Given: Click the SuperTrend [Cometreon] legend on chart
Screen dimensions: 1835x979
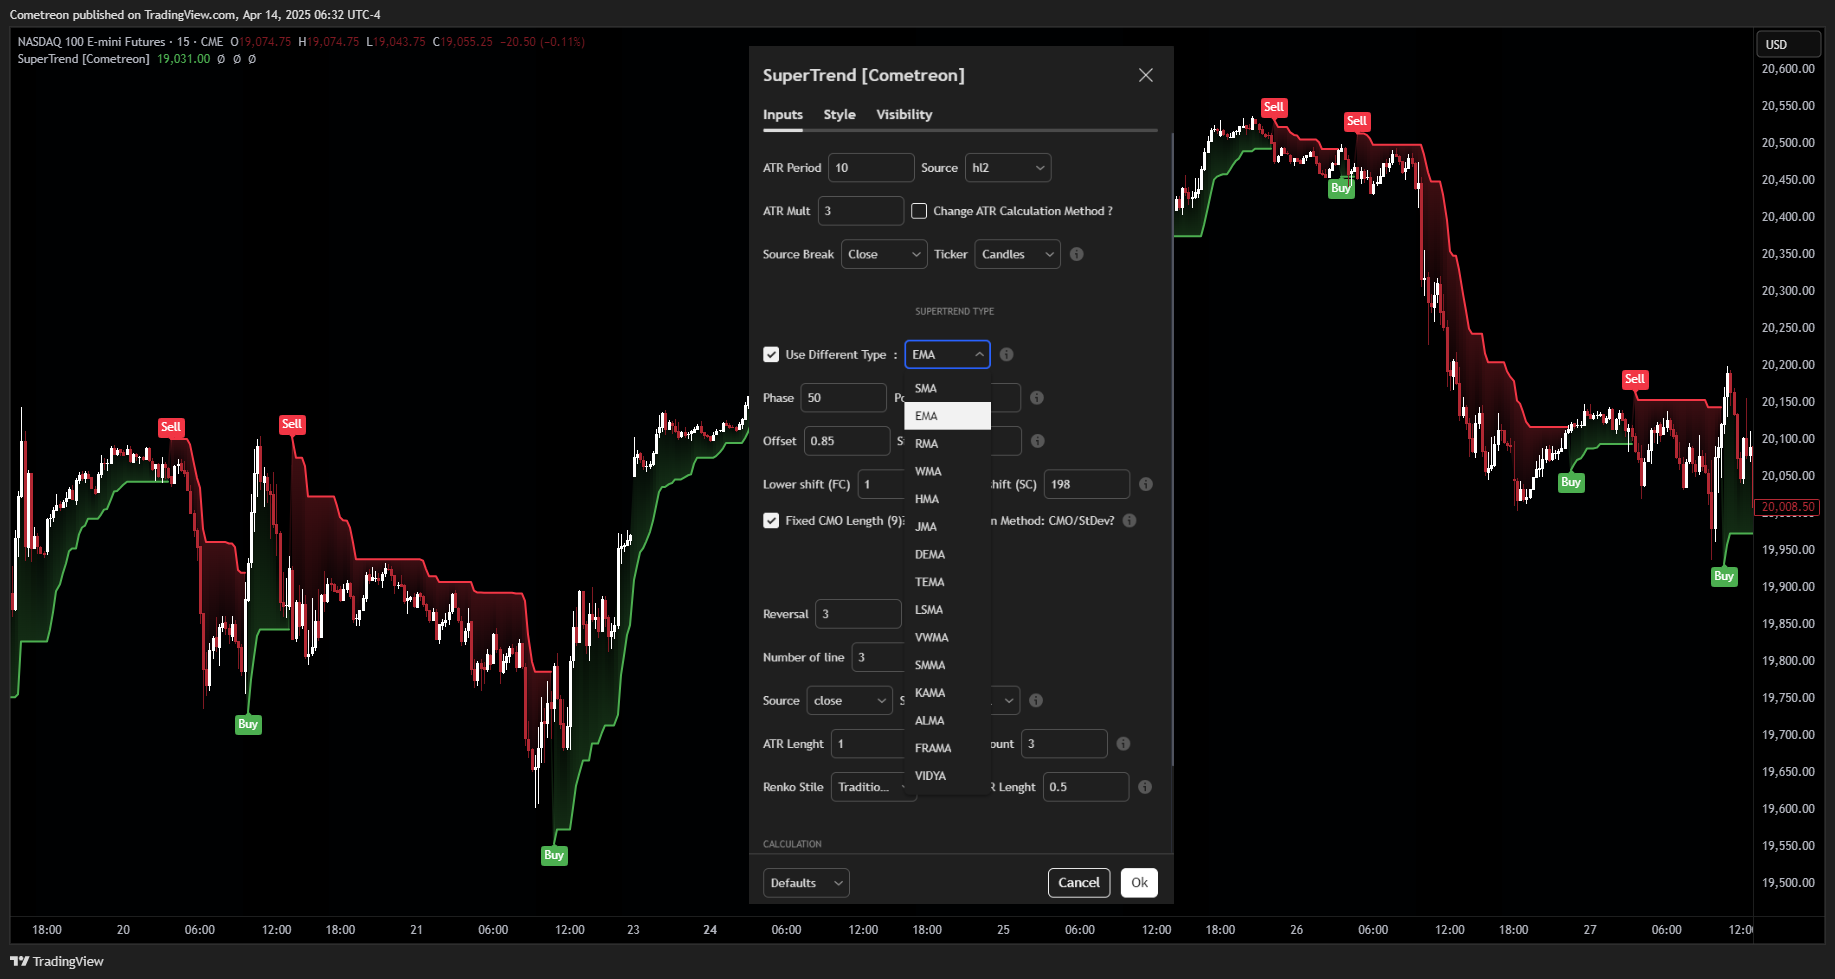Looking at the screenshot, I should pyautogui.click(x=84, y=59).
